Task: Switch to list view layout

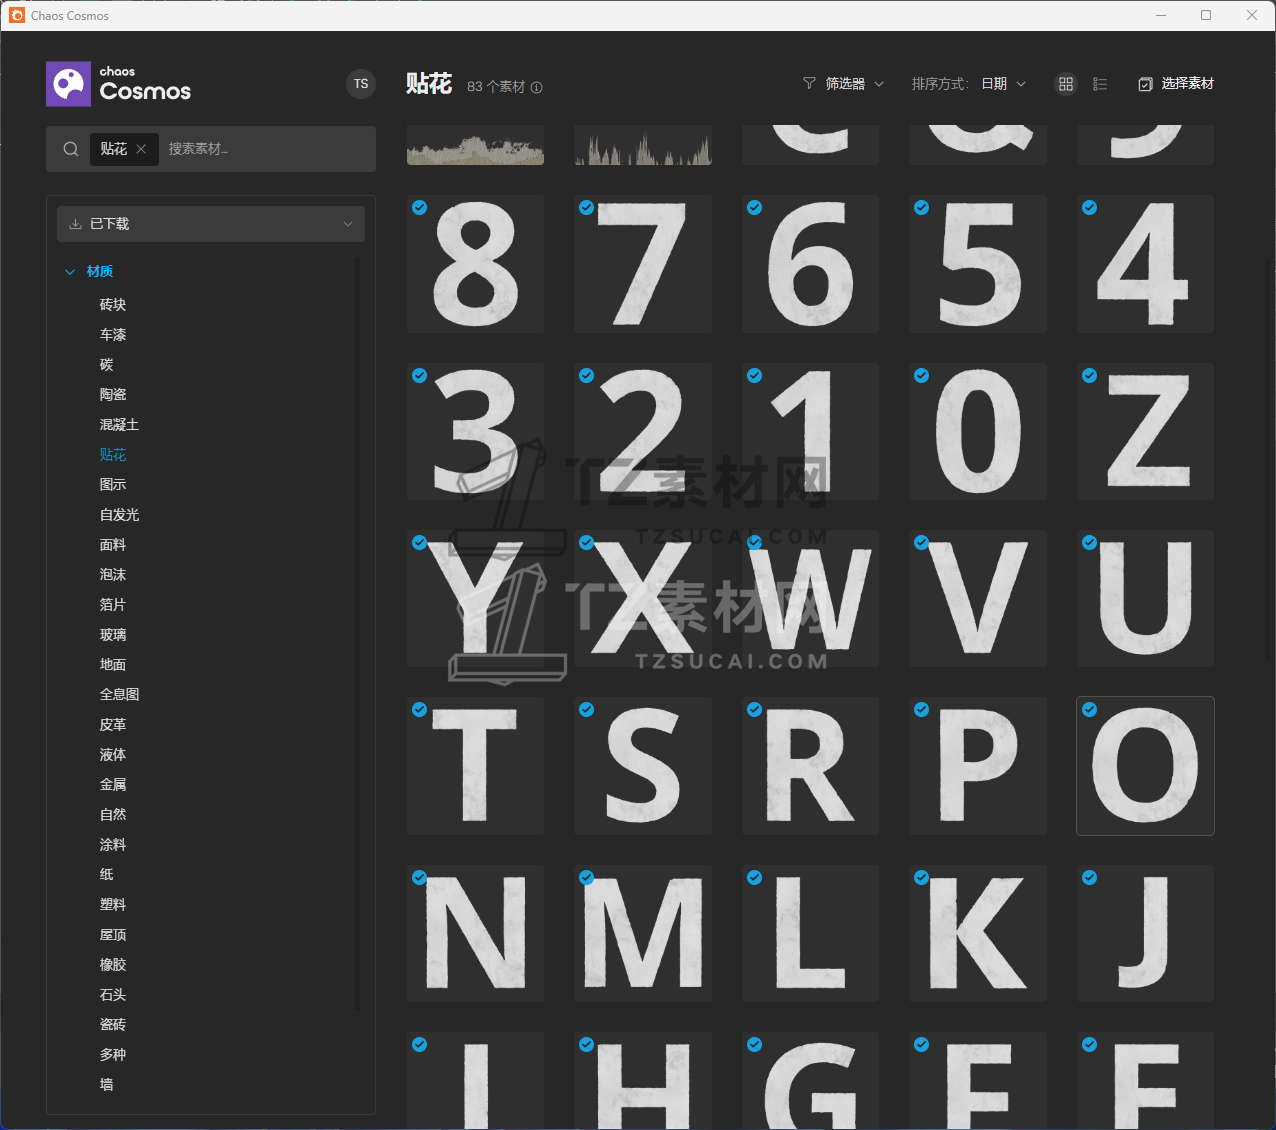Action: pyautogui.click(x=1100, y=84)
